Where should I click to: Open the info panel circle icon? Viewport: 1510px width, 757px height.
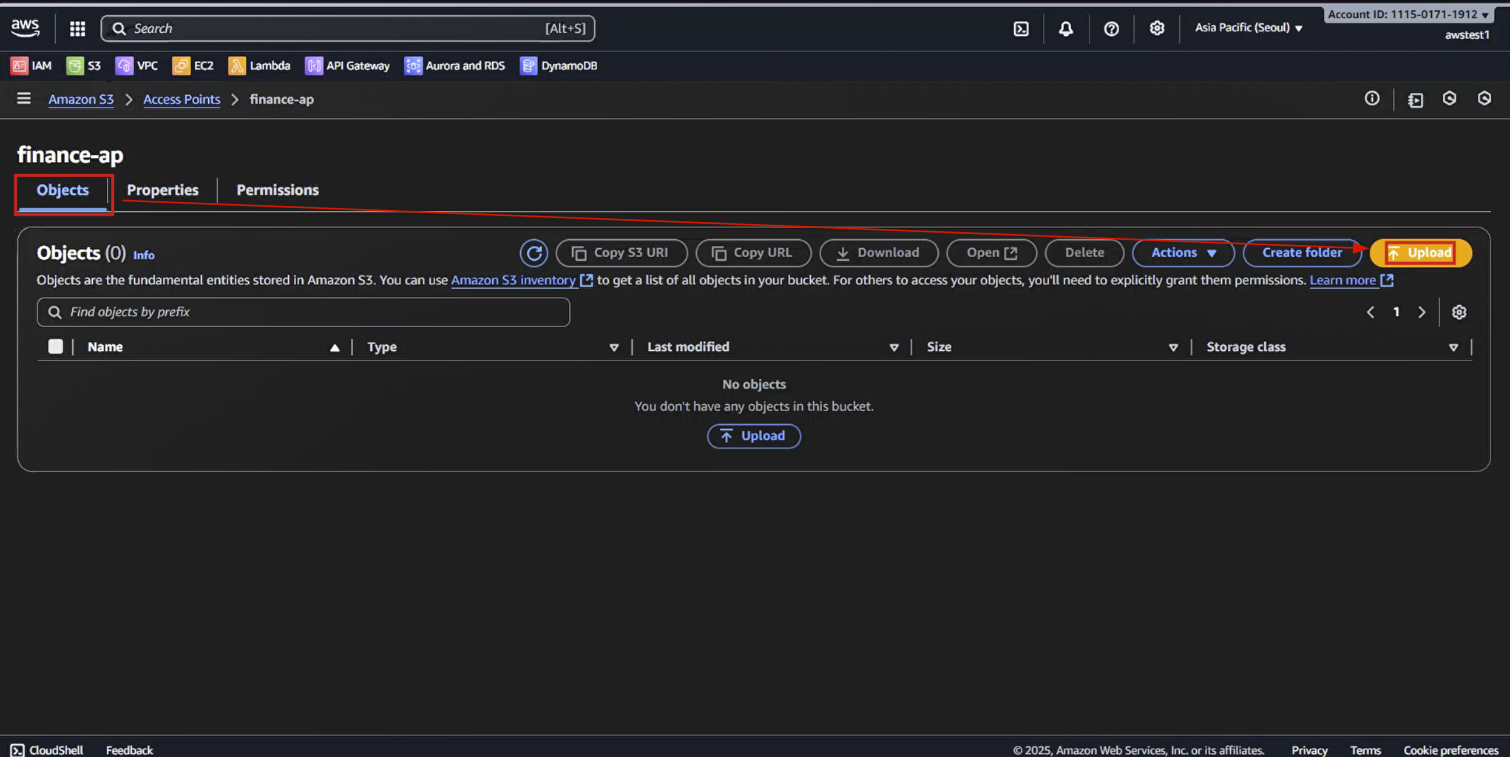click(x=1372, y=98)
